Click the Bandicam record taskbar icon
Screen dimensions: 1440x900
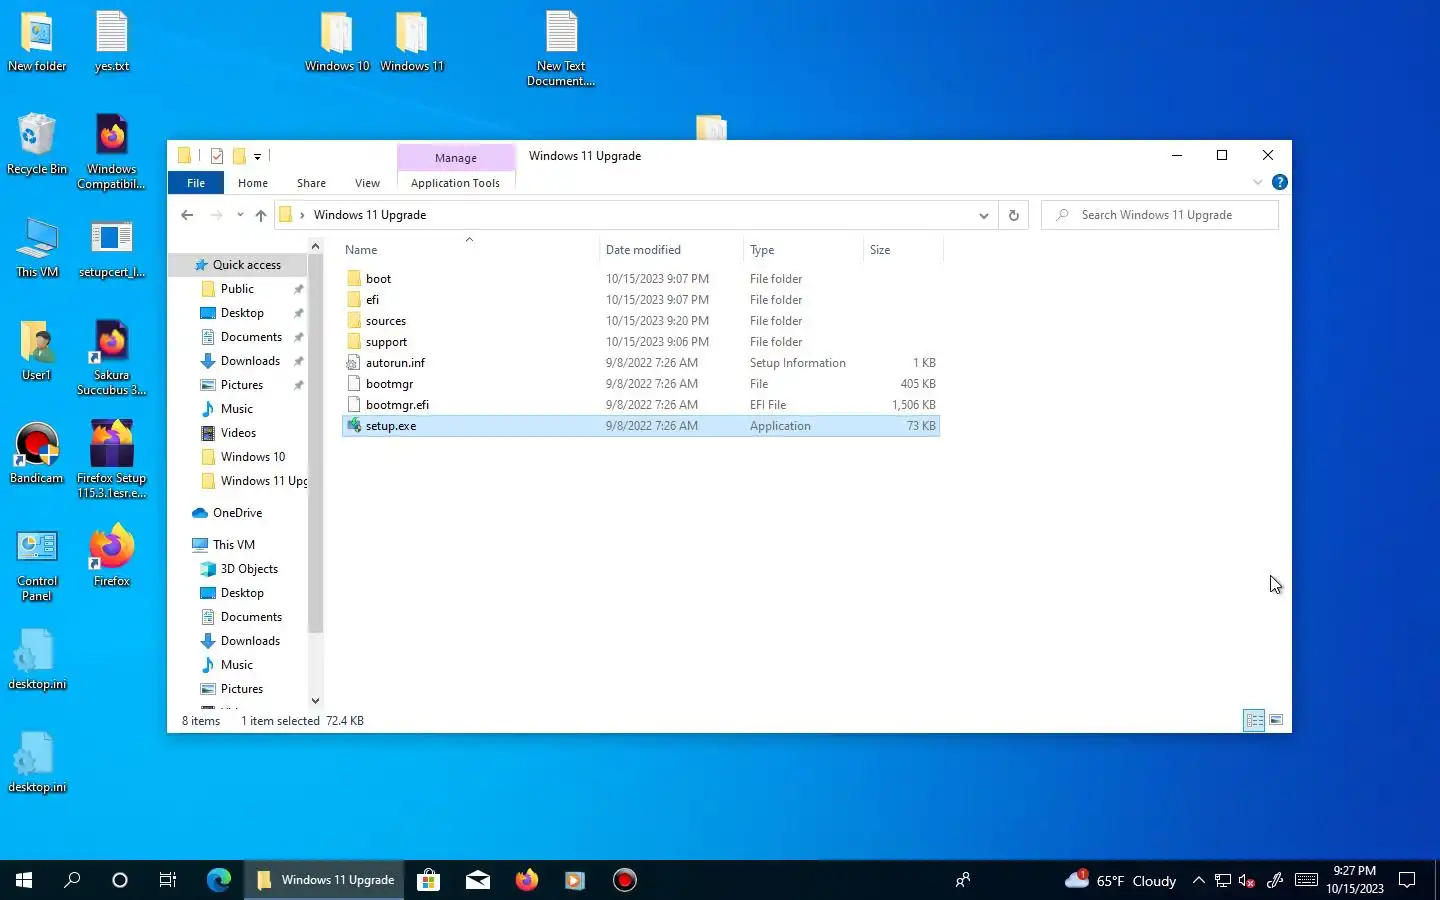pyautogui.click(x=625, y=880)
